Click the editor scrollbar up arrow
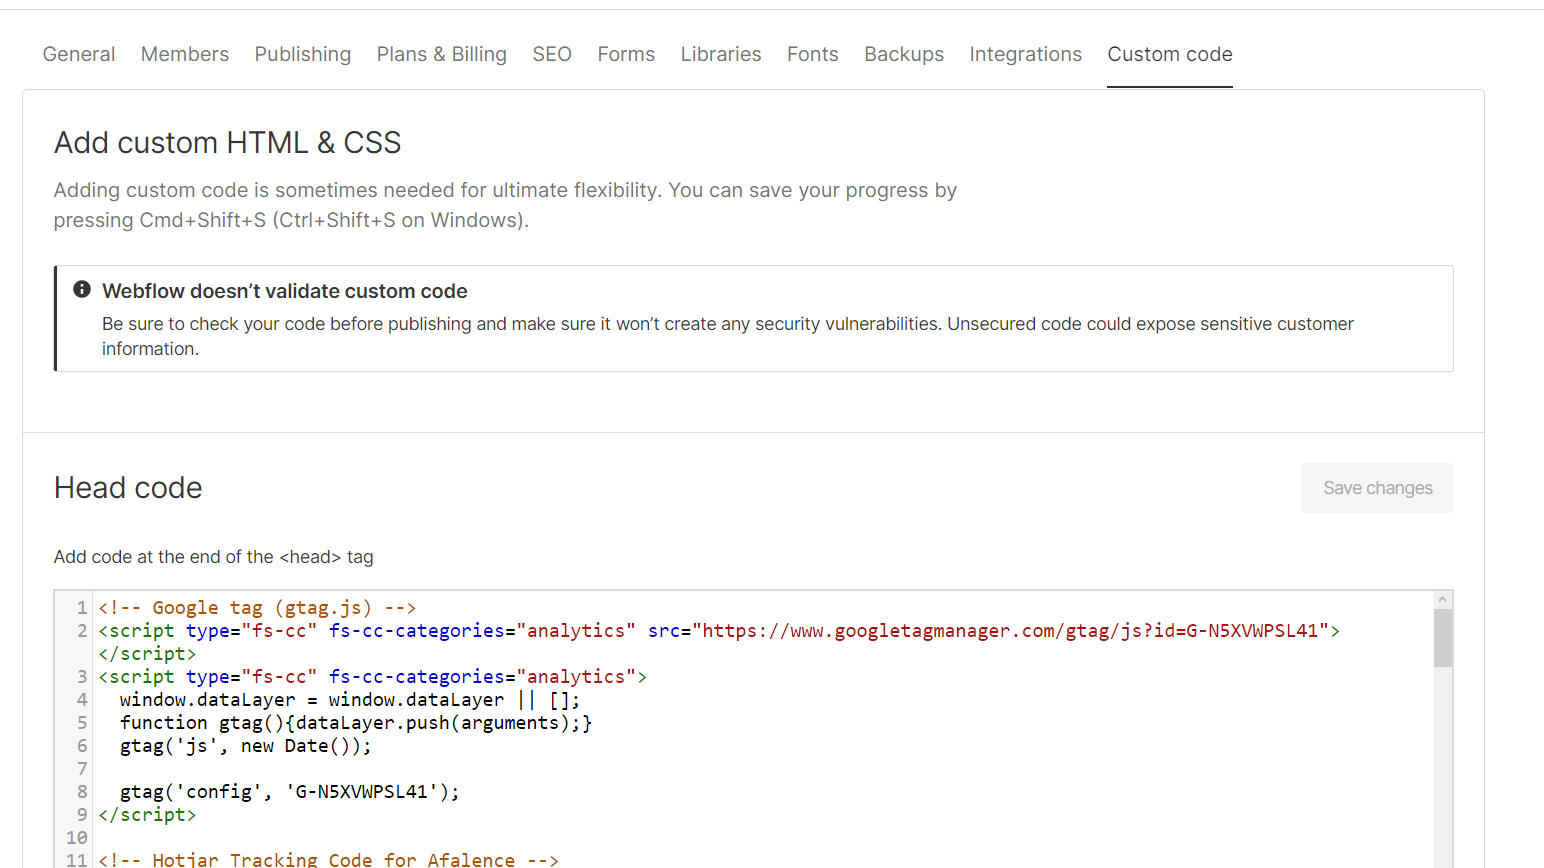This screenshot has height=868, width=1544. click(x=1442, y=599)
